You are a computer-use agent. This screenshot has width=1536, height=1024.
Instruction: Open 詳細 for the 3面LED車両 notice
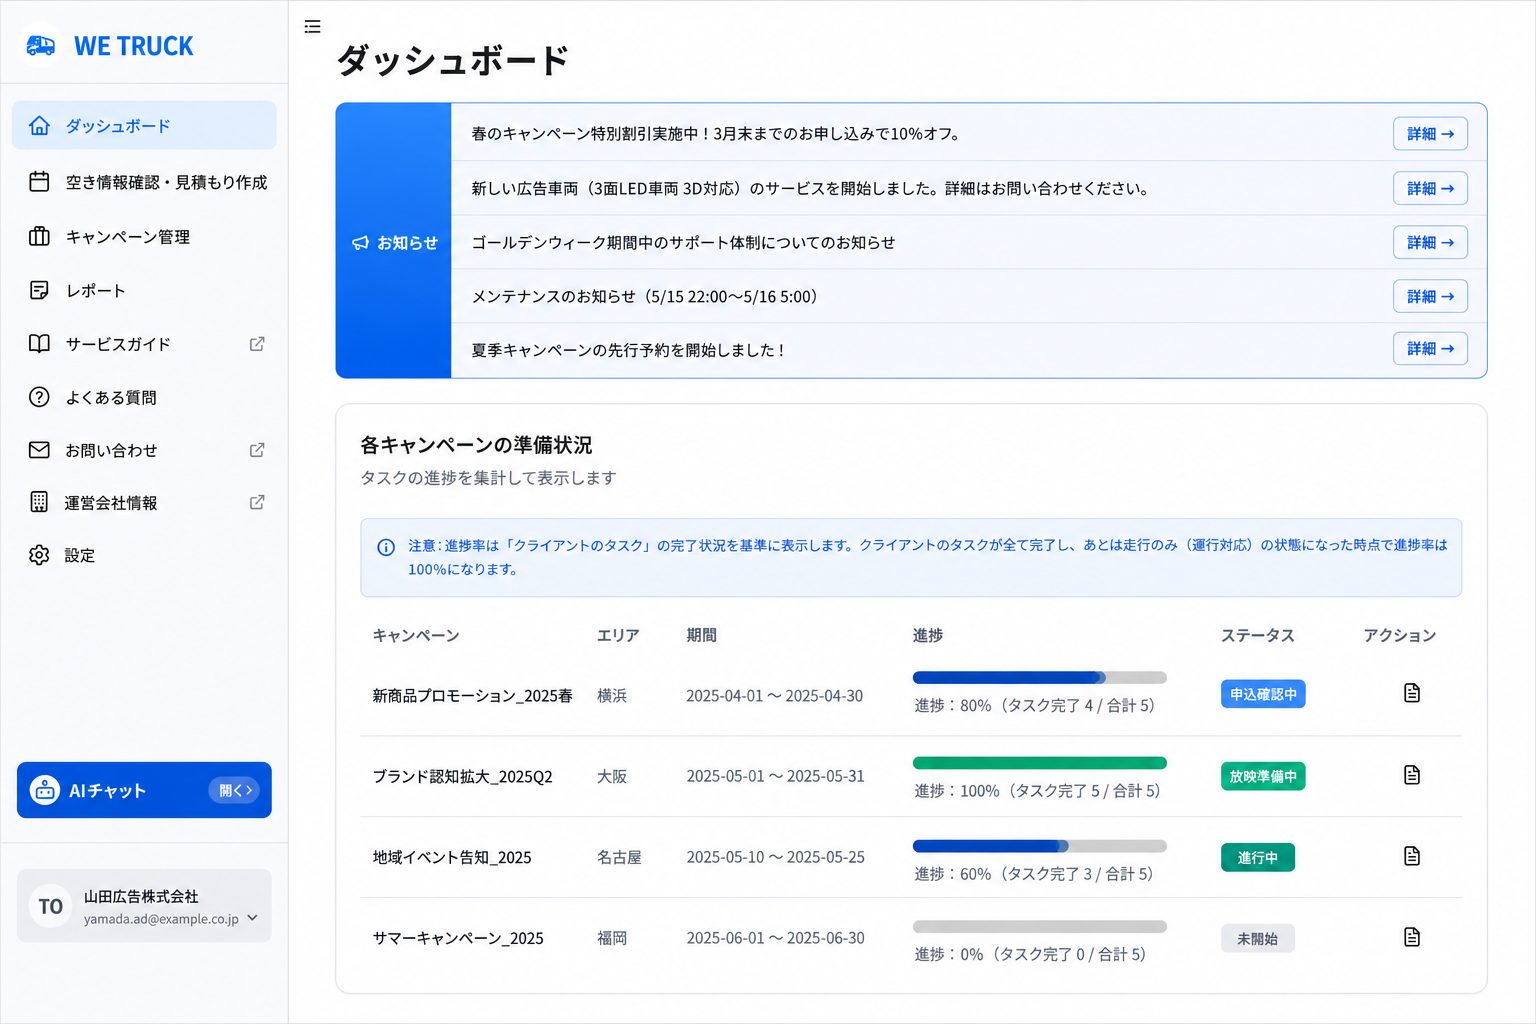coord(1430,188)
